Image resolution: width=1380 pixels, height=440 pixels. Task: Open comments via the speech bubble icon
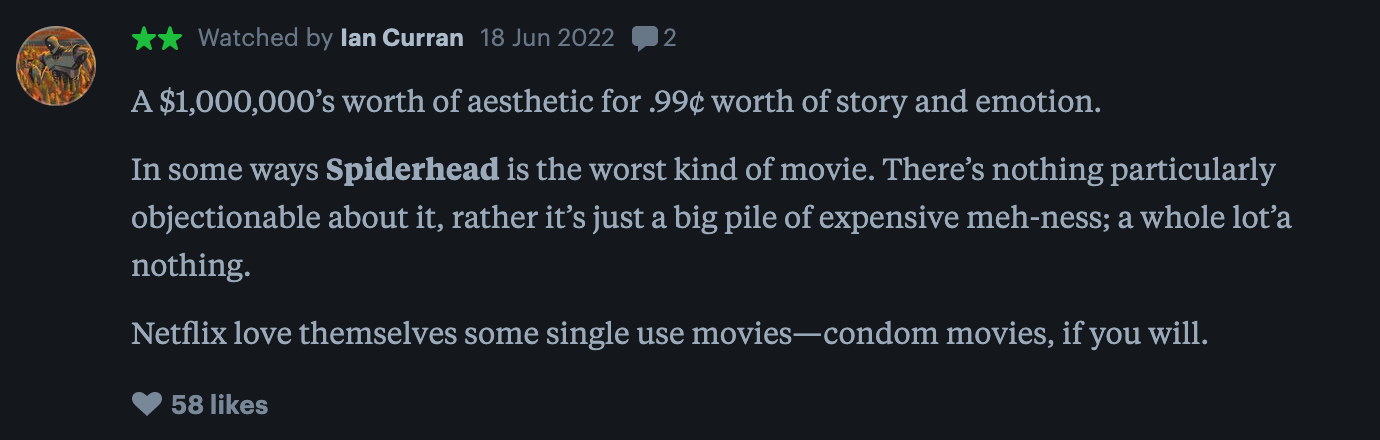pyautogui.click(x=645, y=38)
